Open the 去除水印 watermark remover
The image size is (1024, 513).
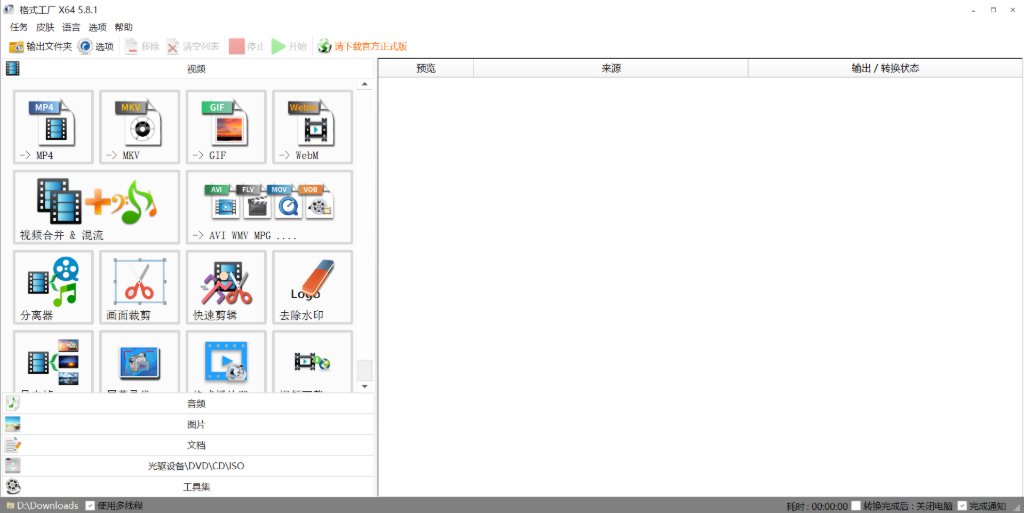[x=312, y=287]
